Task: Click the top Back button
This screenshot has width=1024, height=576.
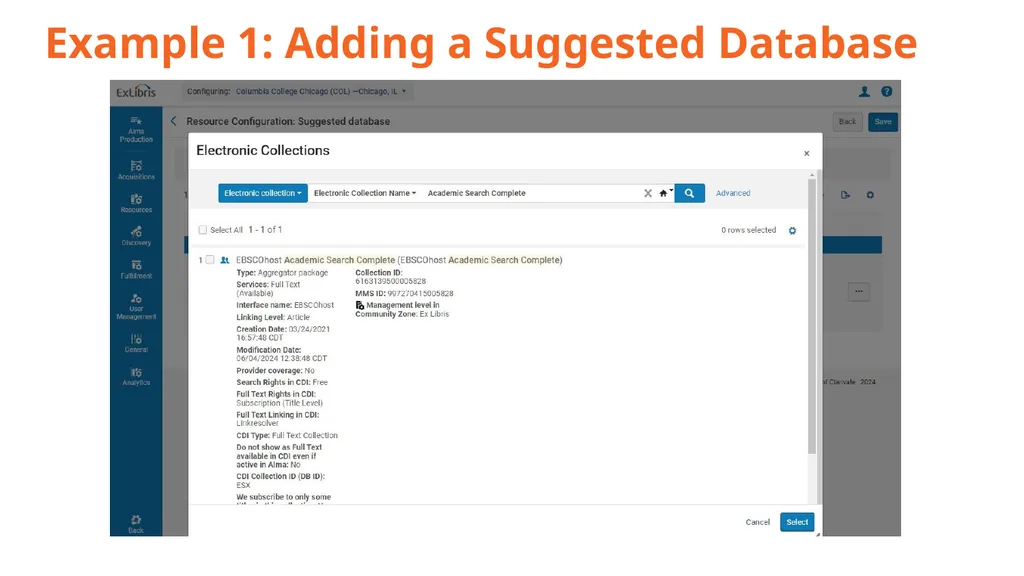Action: pos(847,121)
